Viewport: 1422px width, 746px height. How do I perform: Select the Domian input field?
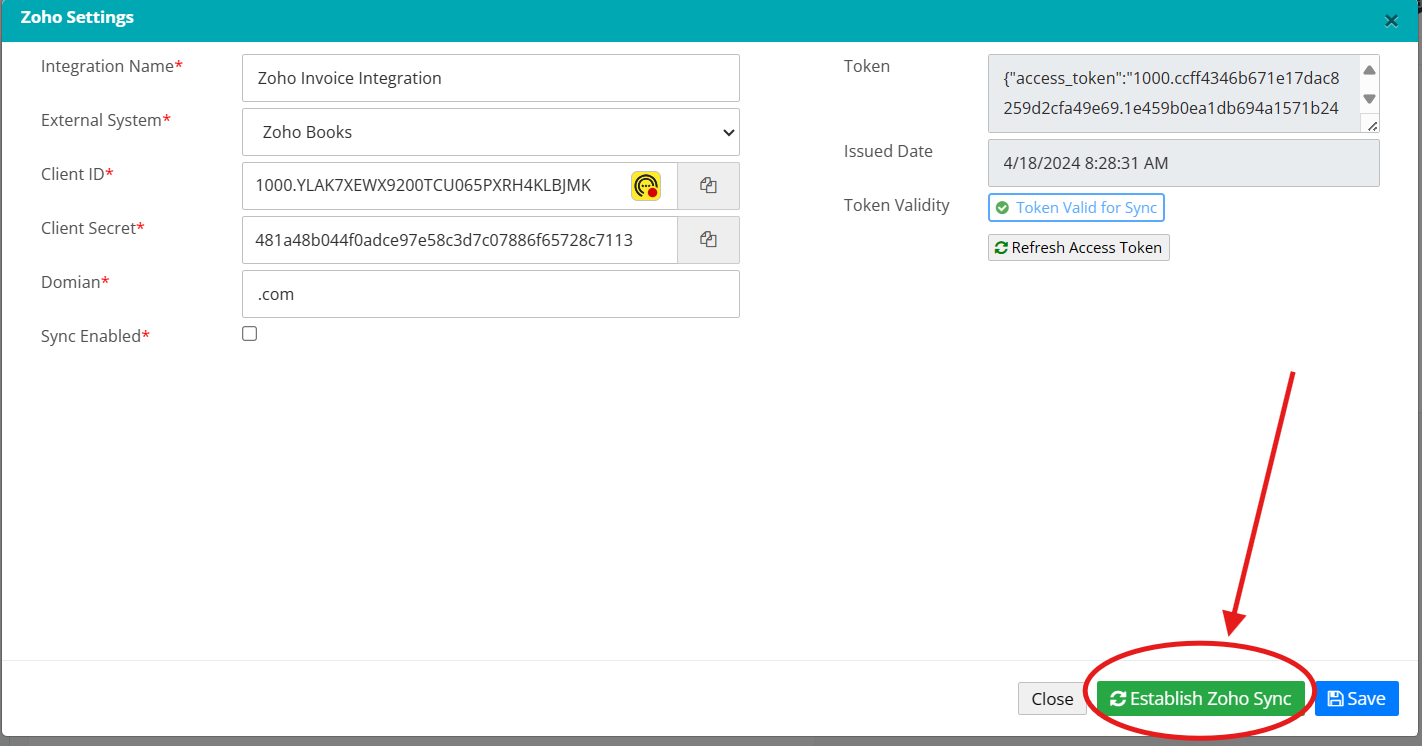490,294
